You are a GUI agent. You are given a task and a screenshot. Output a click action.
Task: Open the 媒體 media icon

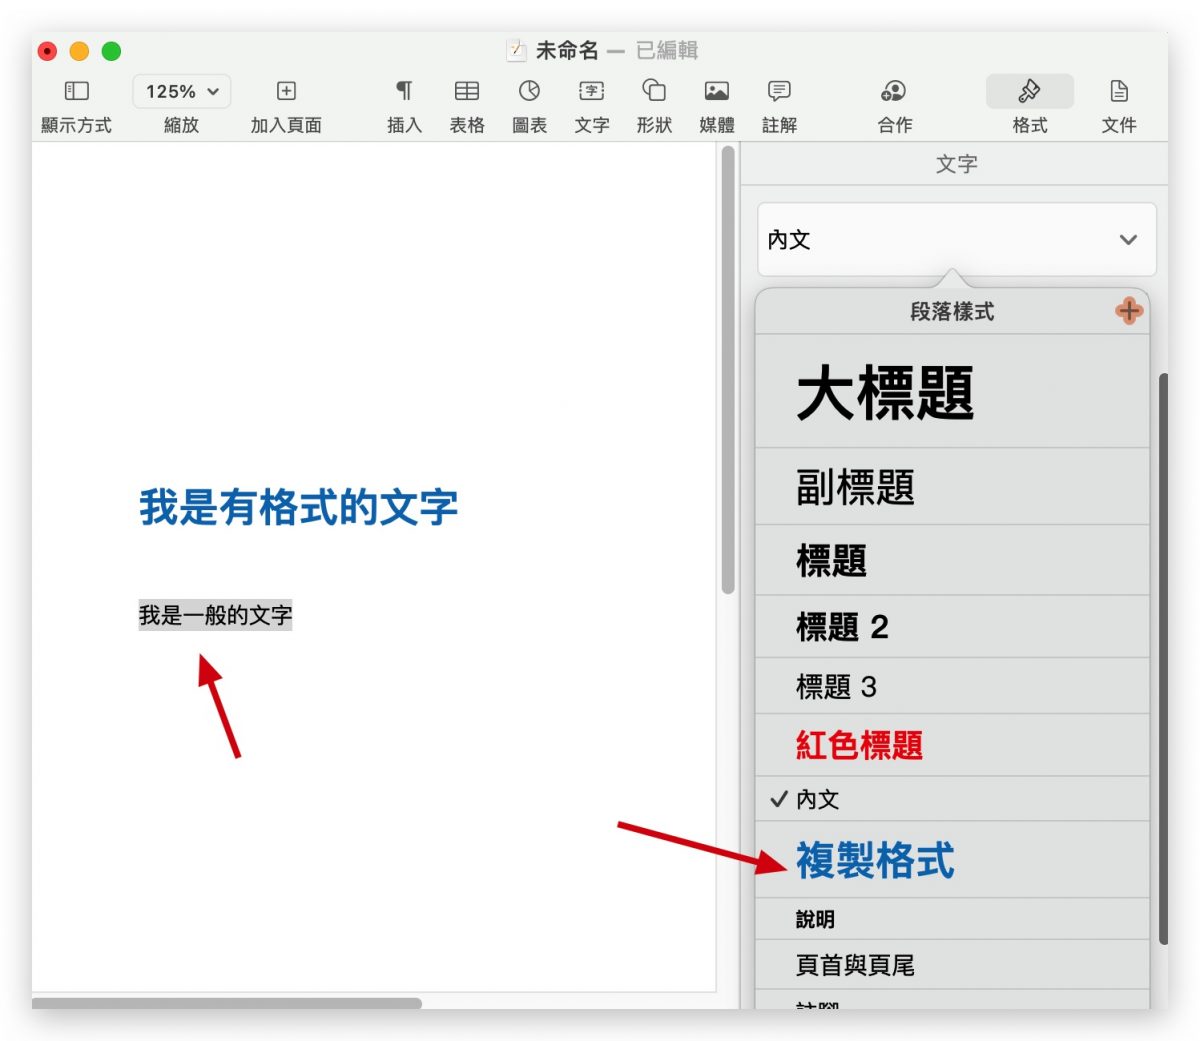(717, 91)
